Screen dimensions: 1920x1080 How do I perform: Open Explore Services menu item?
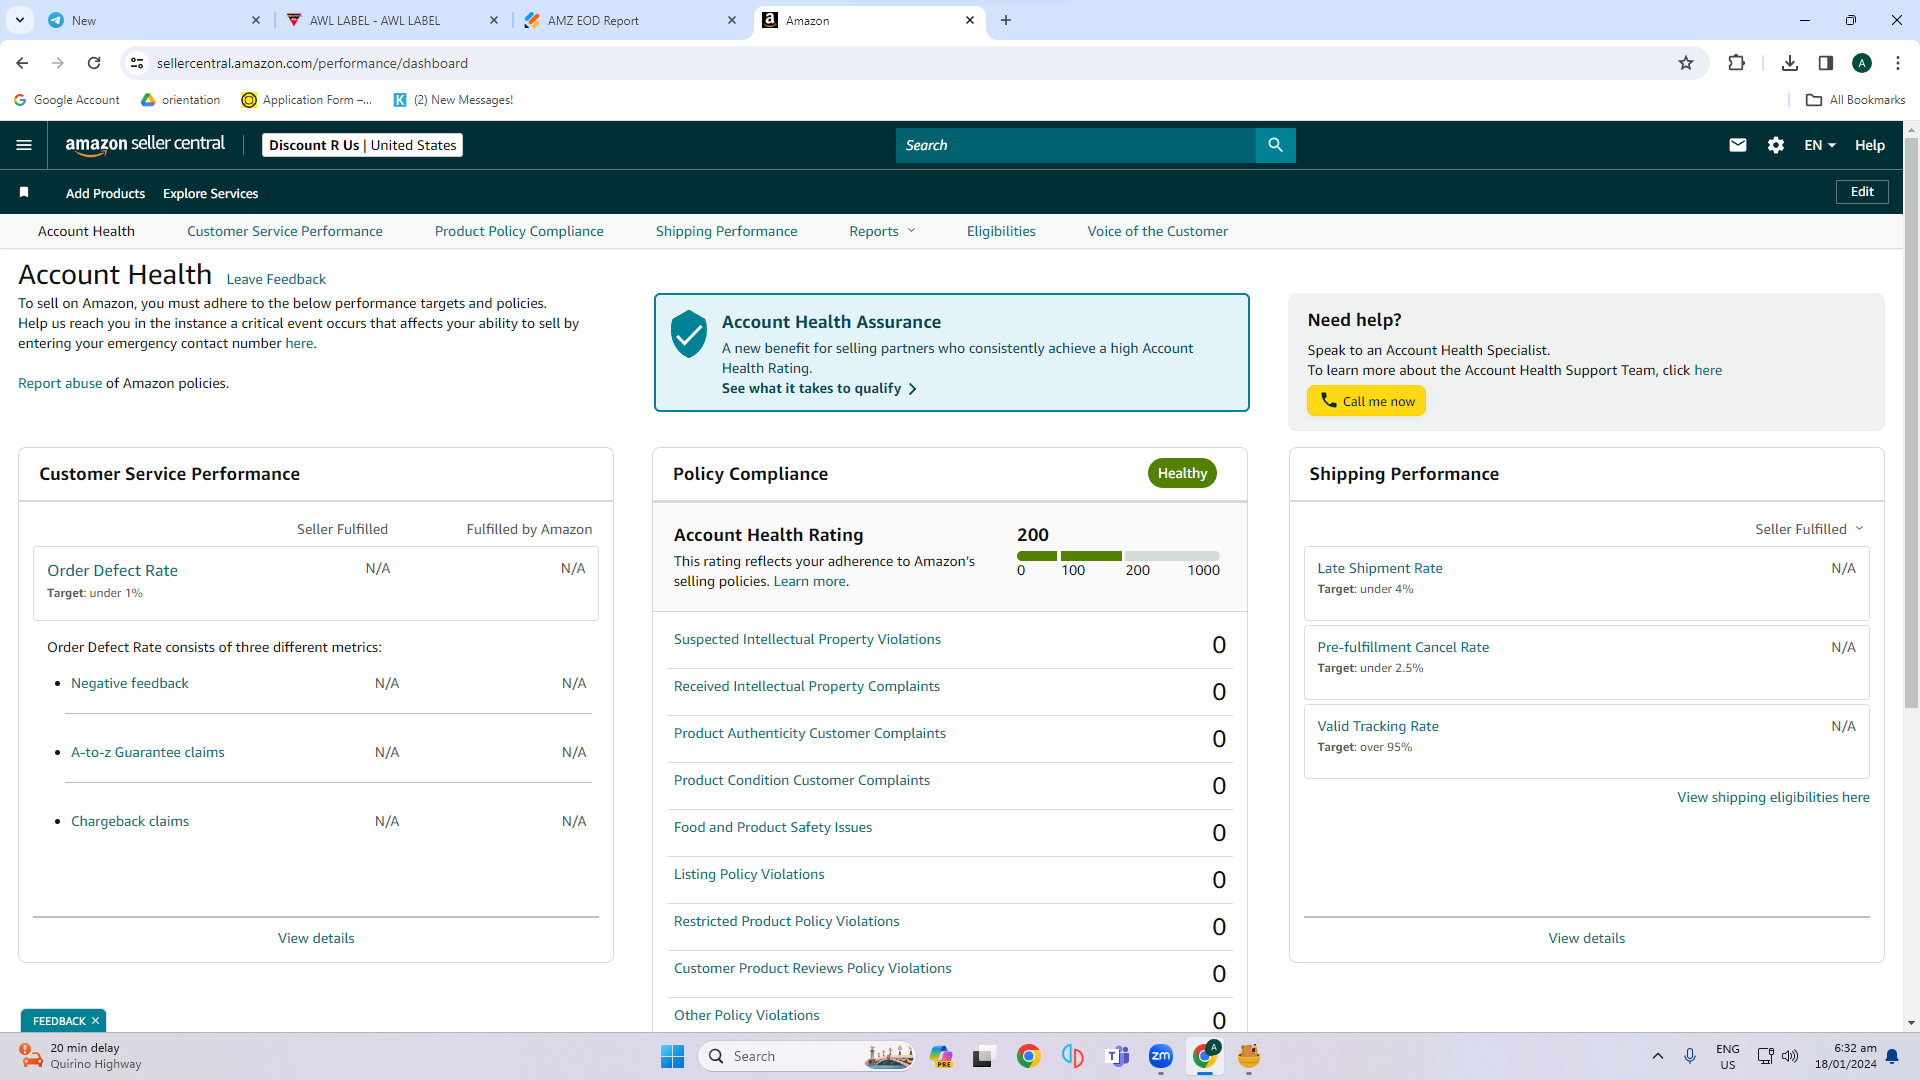(210, 193)
